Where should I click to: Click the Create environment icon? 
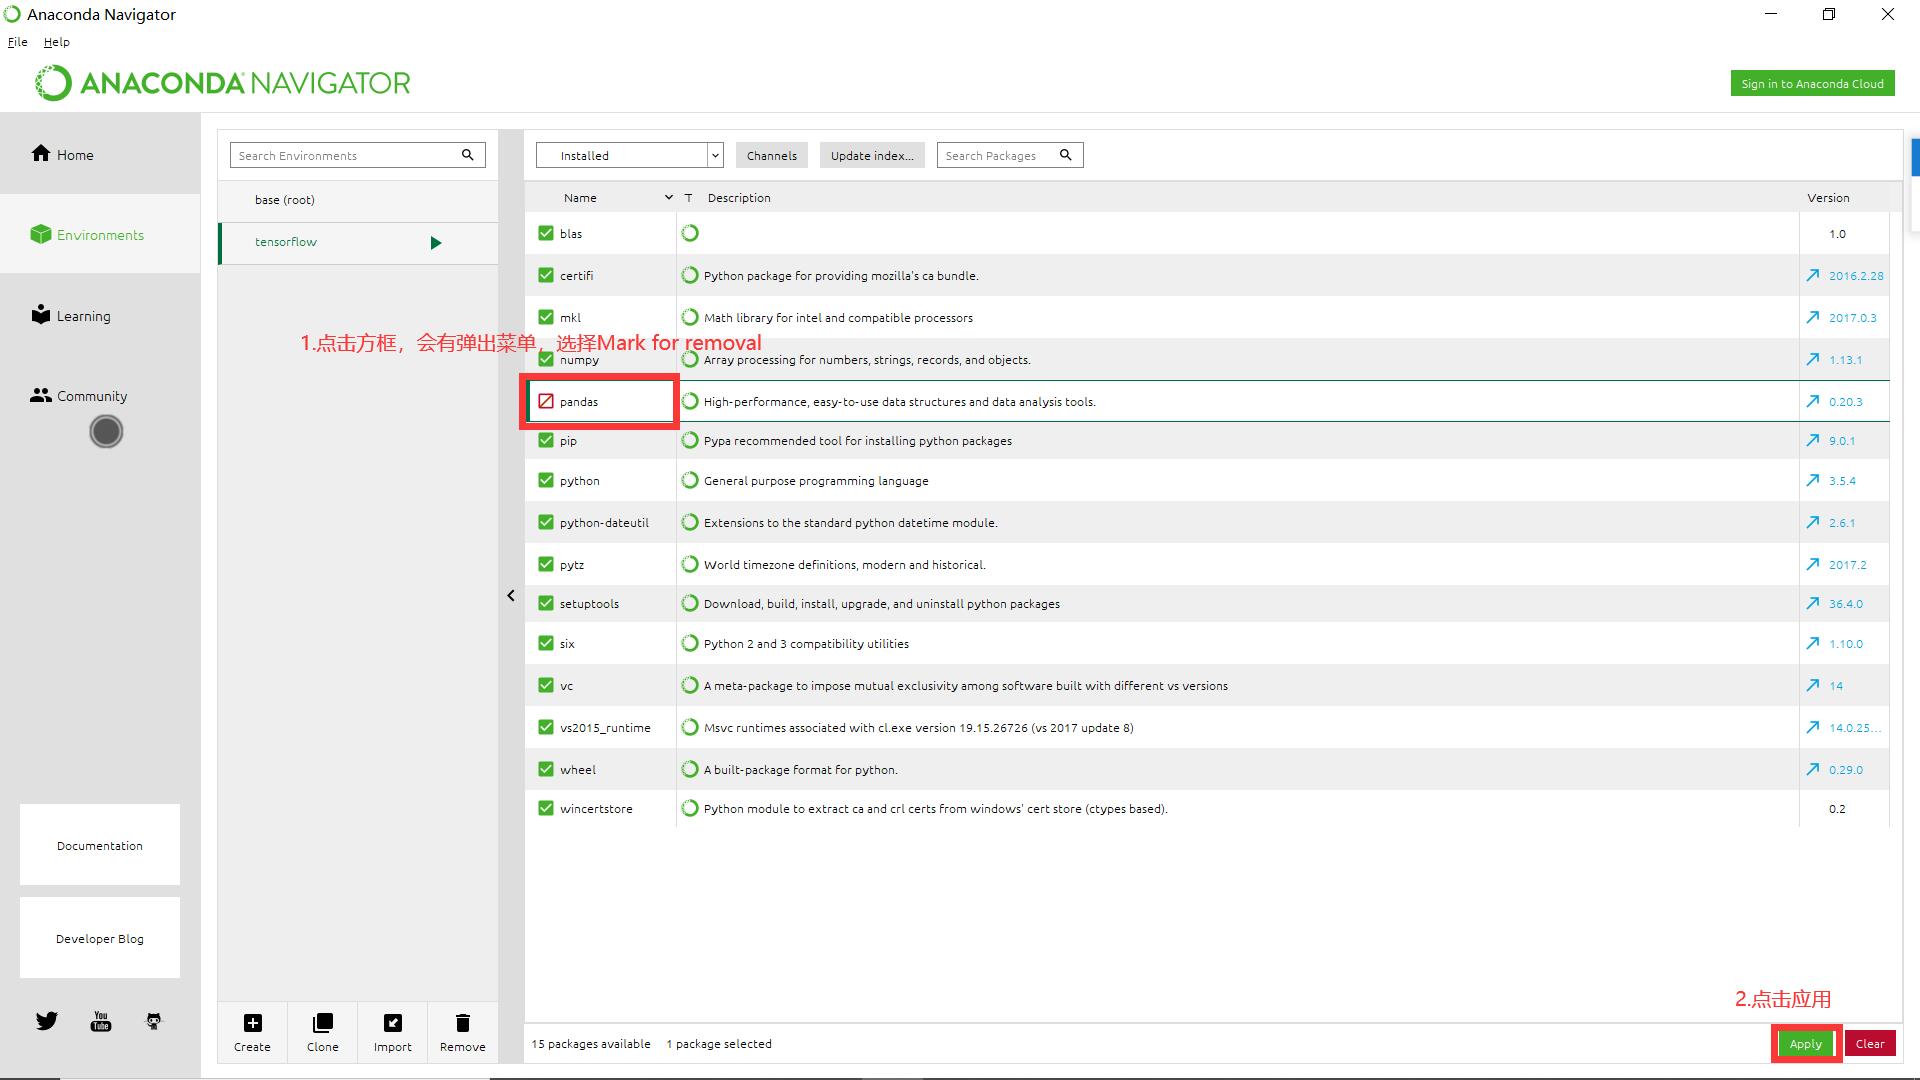pos(252,1023)
